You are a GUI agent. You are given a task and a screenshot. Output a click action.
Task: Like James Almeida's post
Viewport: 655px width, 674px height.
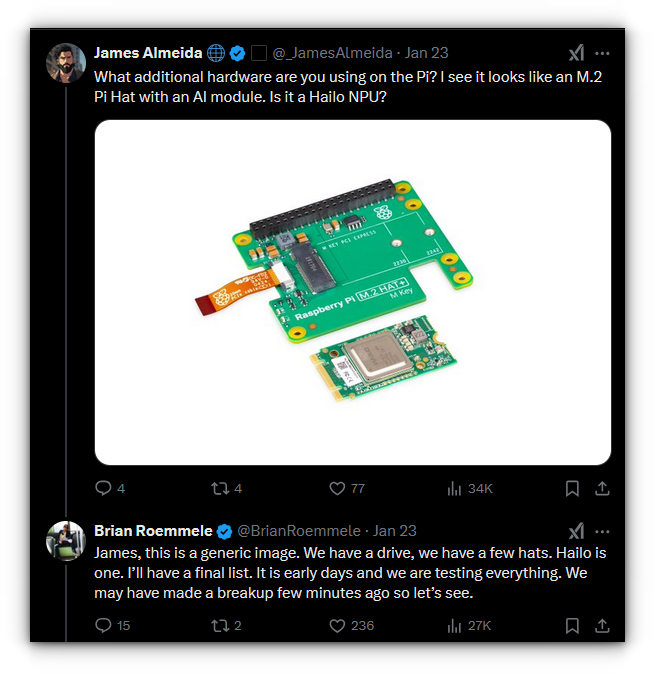337,488
